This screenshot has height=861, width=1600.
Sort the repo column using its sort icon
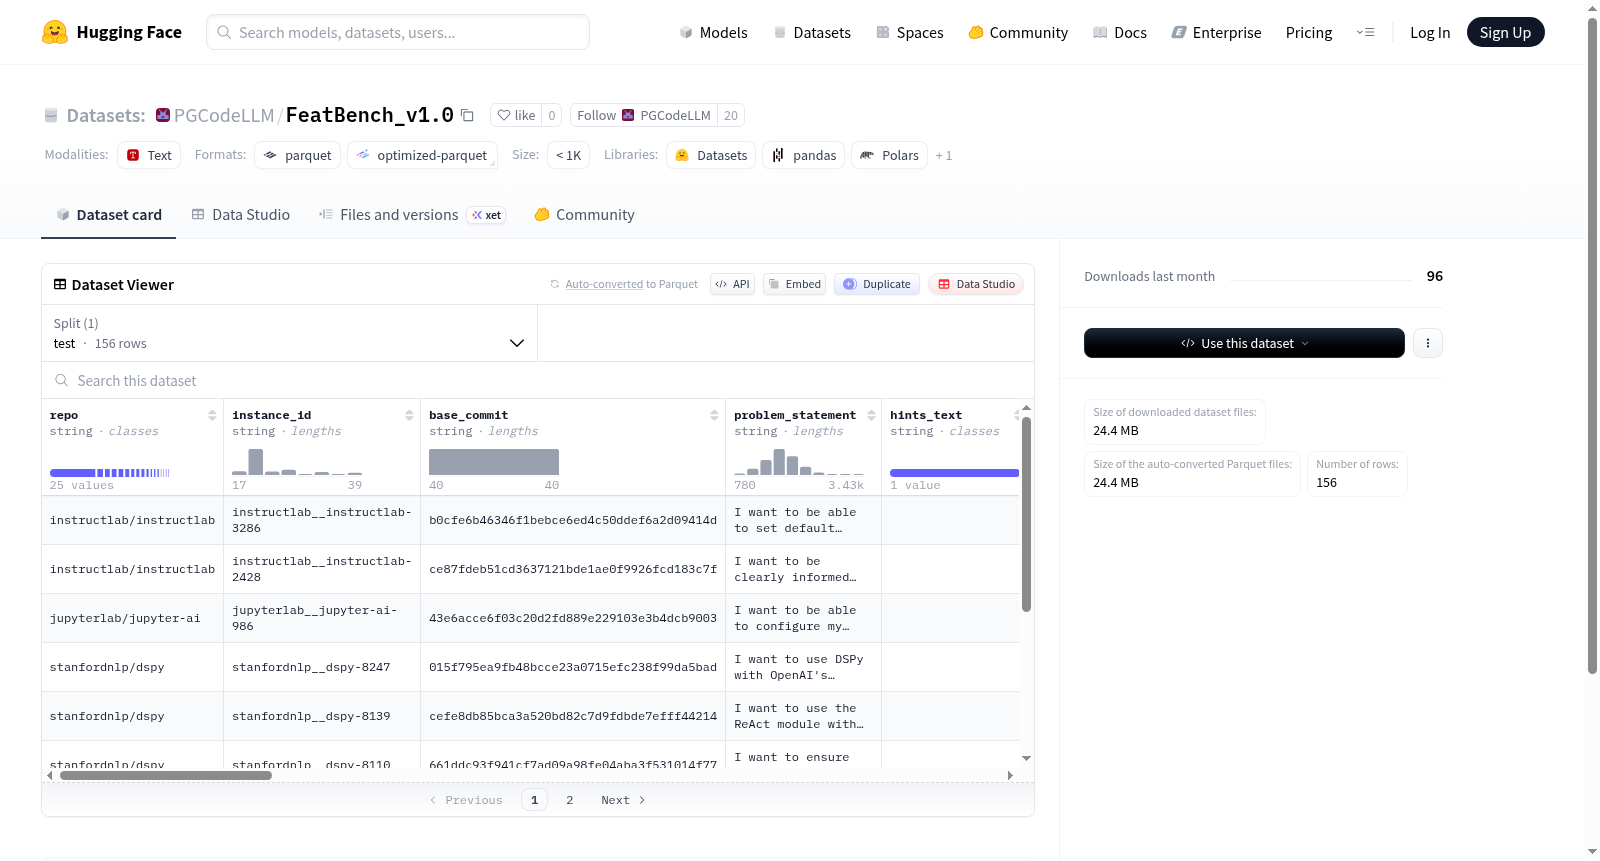coord(212,415)
